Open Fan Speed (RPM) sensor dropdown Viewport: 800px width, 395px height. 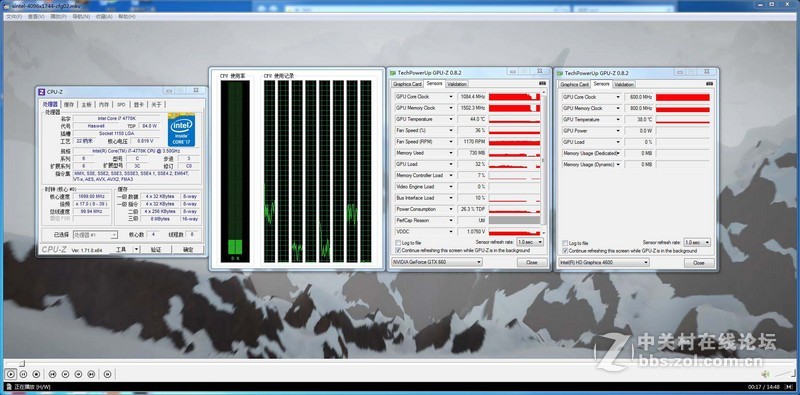pyautogui.click(x=451, y=141)
